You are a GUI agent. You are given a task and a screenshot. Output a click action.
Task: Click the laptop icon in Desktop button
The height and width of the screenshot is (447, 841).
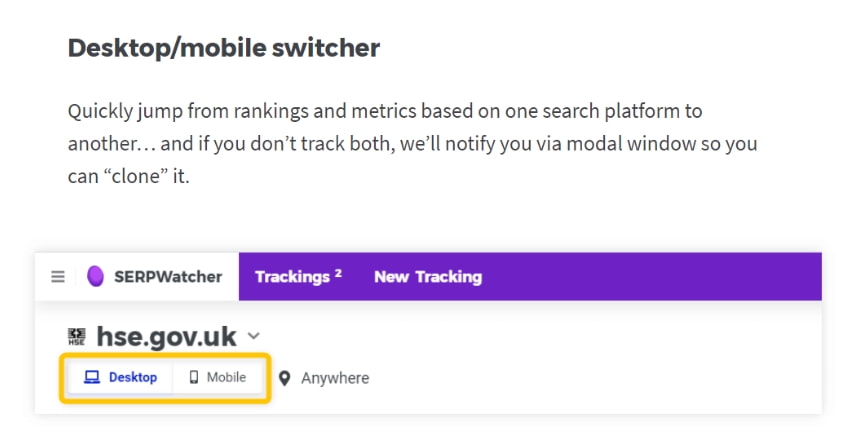[92, 378]
